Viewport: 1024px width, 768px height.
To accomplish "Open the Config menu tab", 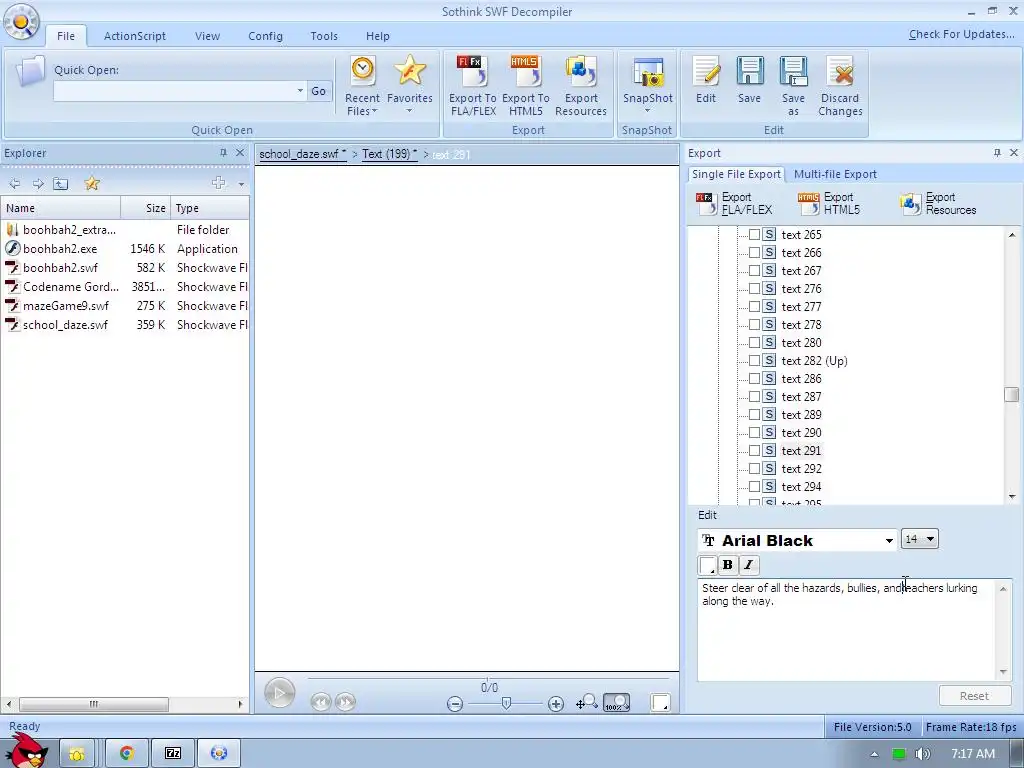I will point(265,36).
